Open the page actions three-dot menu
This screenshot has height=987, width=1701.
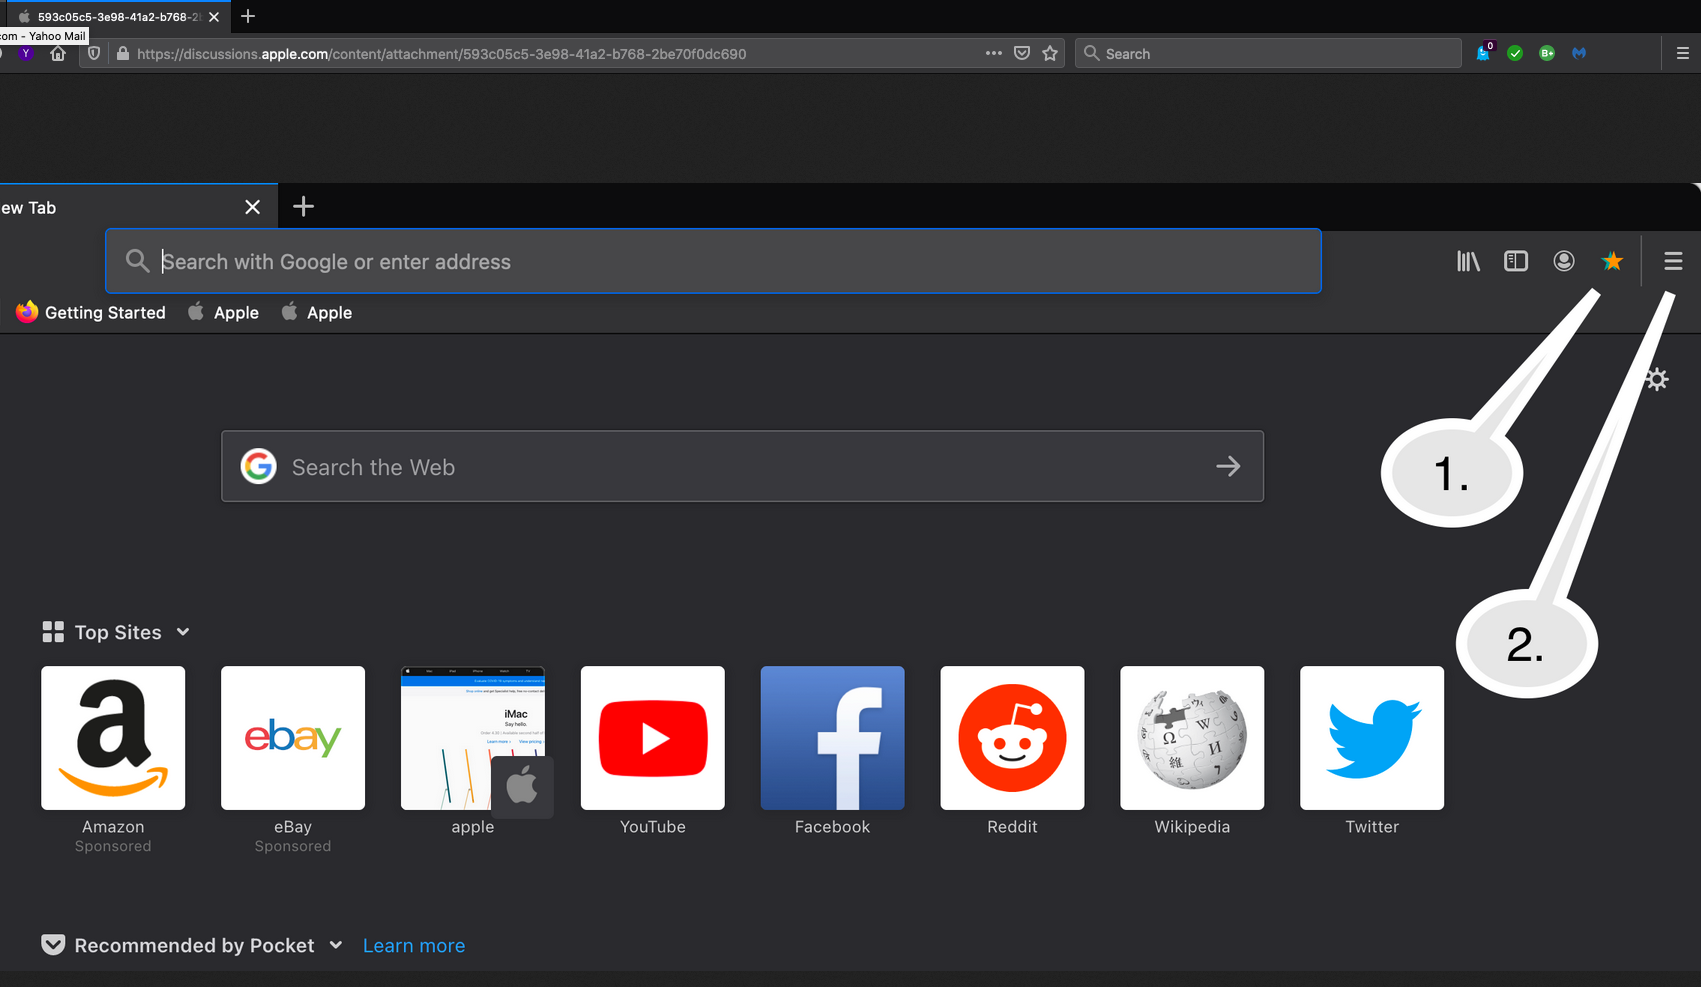click(993, 54)
